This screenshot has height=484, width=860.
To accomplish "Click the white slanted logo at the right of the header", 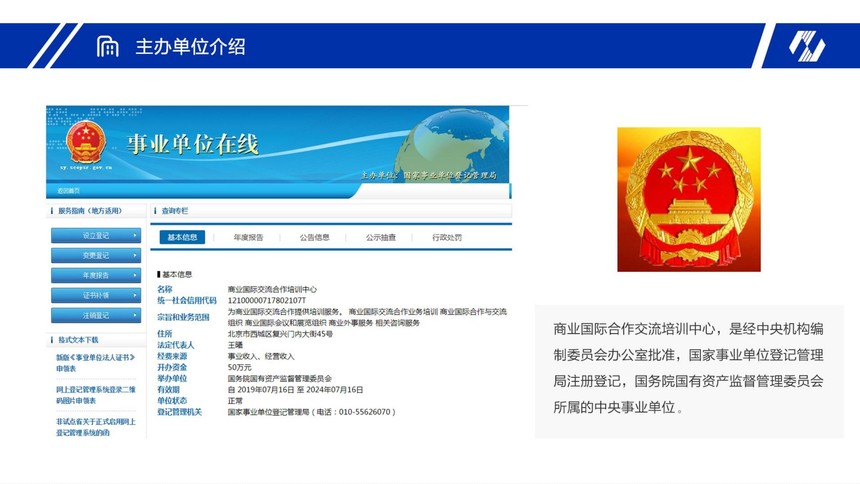I will pyautogui.click(x=807, y=46).
